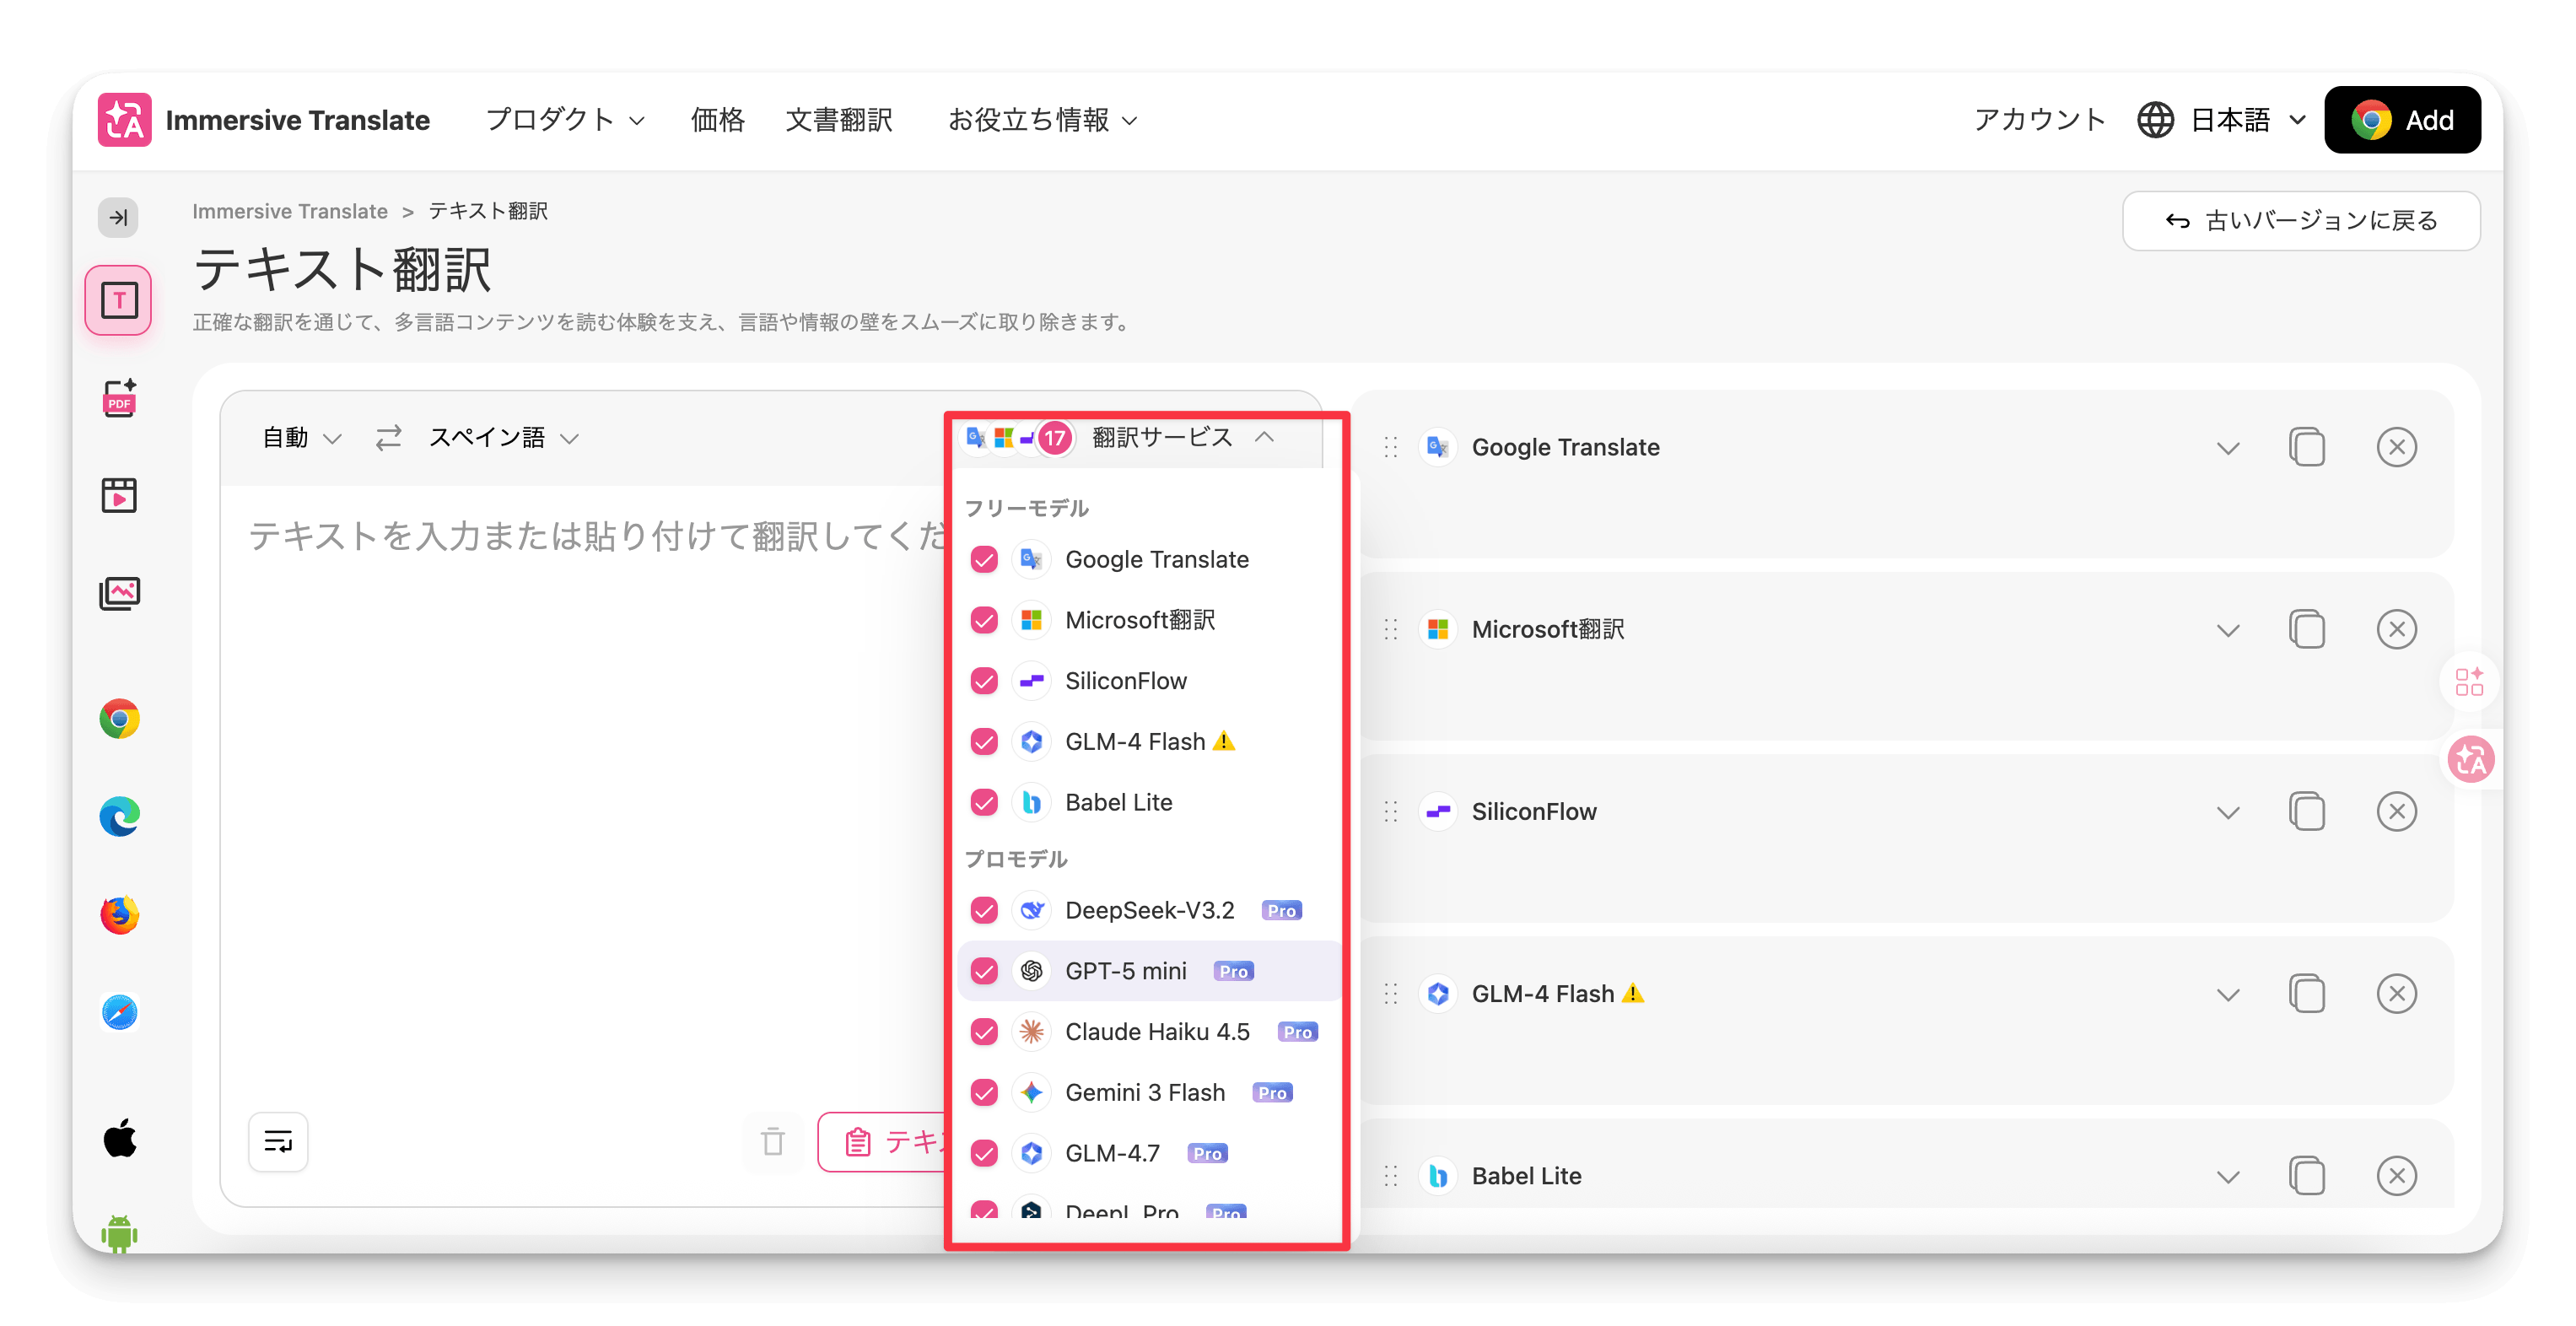Click the floating apps grid icon
Screen dimensions: 2576x1326
click(x=2469, y=682)
